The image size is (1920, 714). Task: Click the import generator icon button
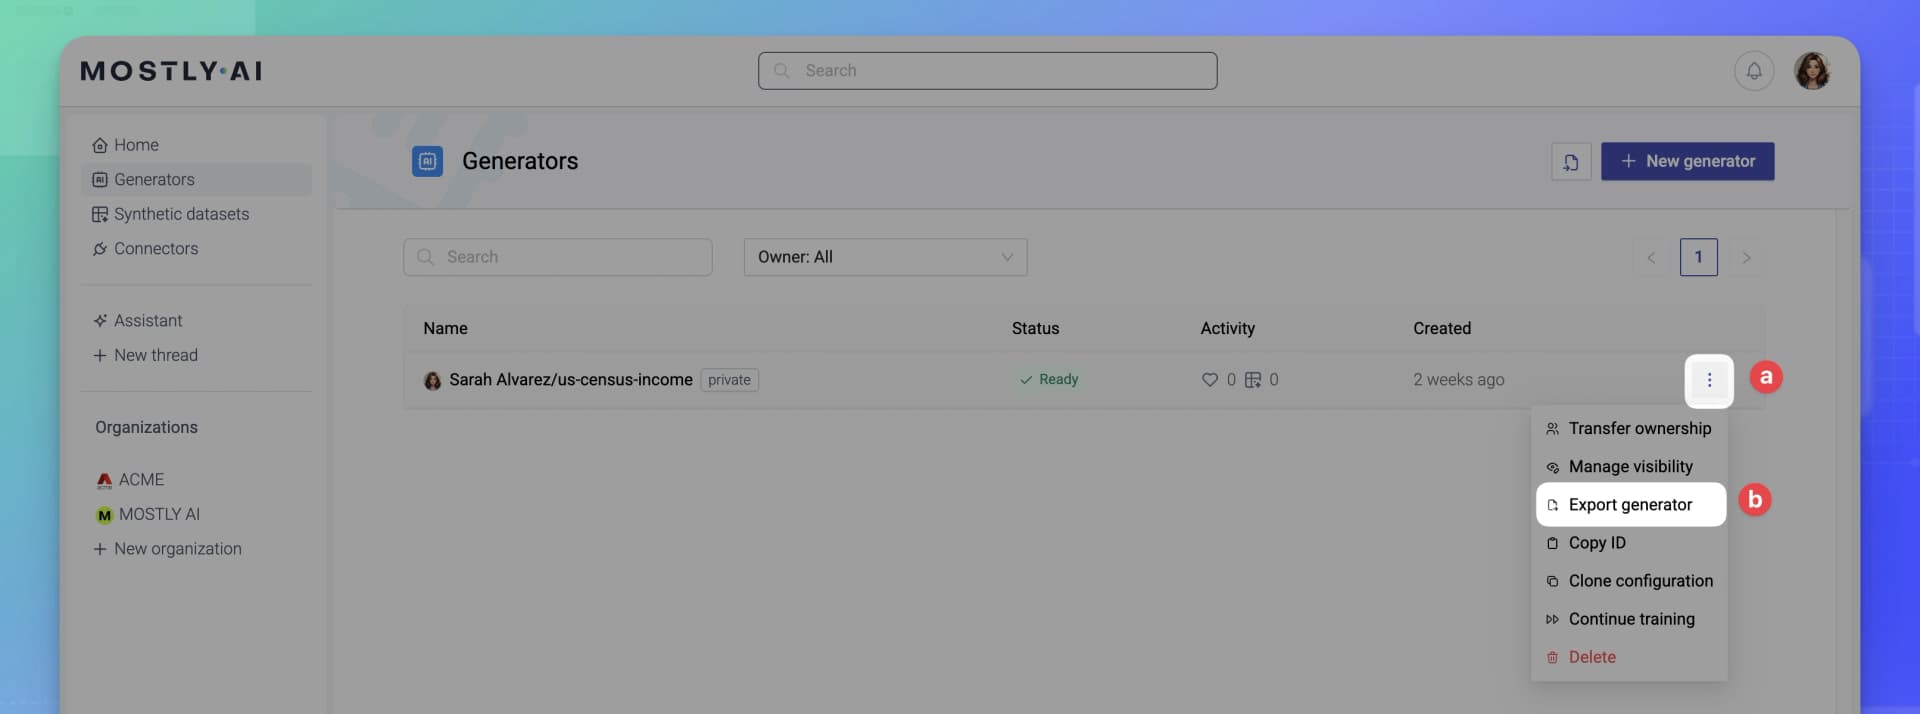[x=1571, y=162]
